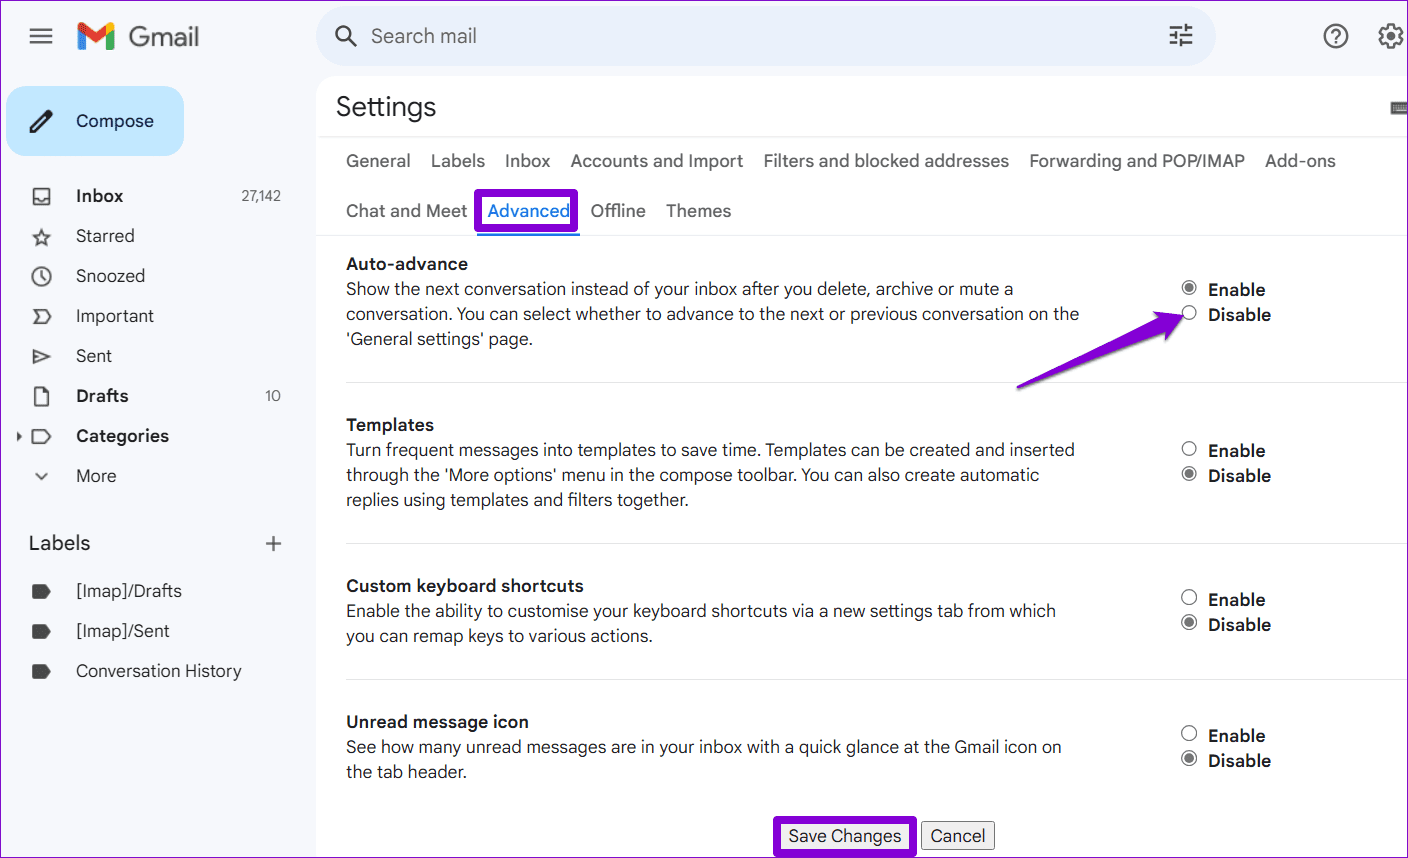Image resolution: width=1408 pixels, height=858 pixels.
Task: Open the settings gear icon
Action: coord(1390,35)
